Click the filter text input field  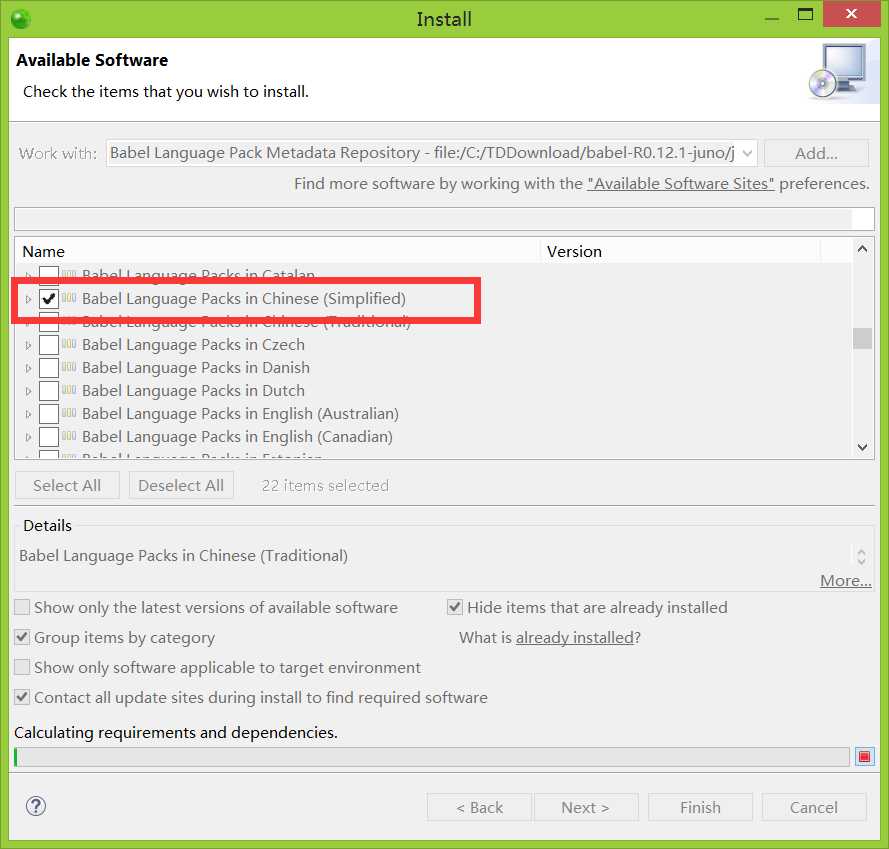444,219
